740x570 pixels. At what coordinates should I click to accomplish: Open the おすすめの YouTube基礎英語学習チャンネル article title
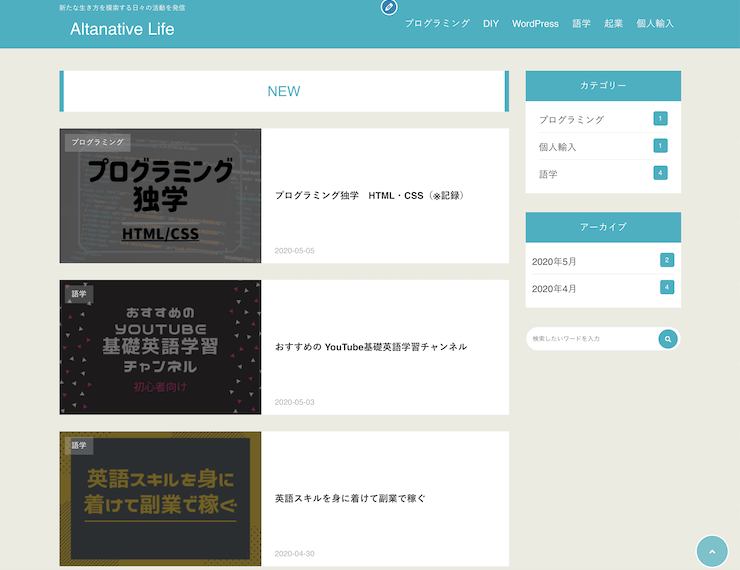pos(370,347)
